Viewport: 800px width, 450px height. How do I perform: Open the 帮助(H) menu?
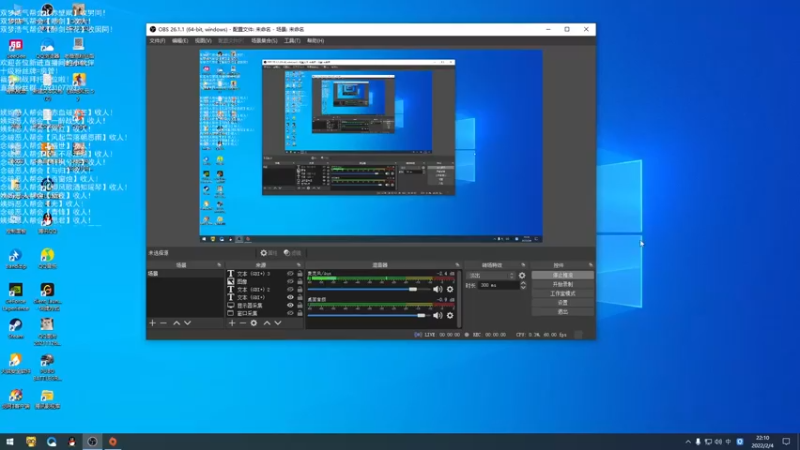(x=315, y=41)
